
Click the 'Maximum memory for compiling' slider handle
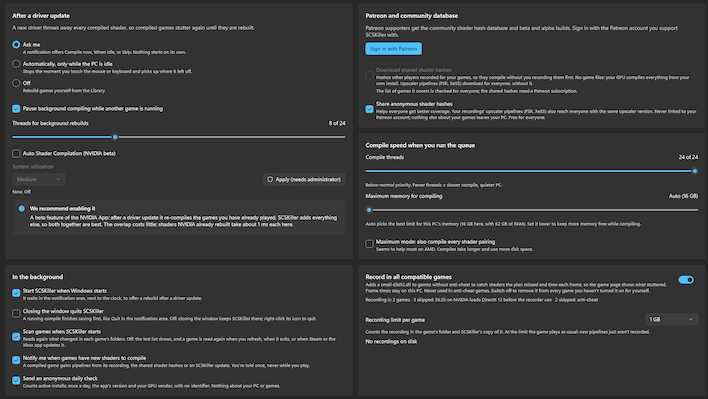[x=369, y=210]
